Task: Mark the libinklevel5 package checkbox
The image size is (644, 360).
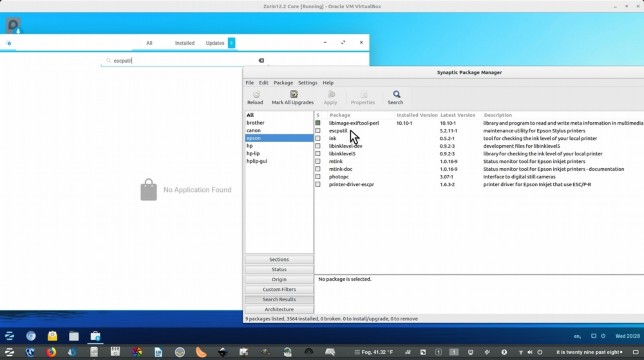Action: click(318, 154)
